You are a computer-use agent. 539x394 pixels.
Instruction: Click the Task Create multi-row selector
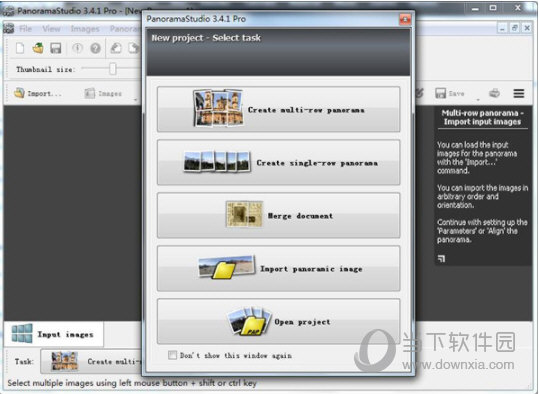click(92, 361)
